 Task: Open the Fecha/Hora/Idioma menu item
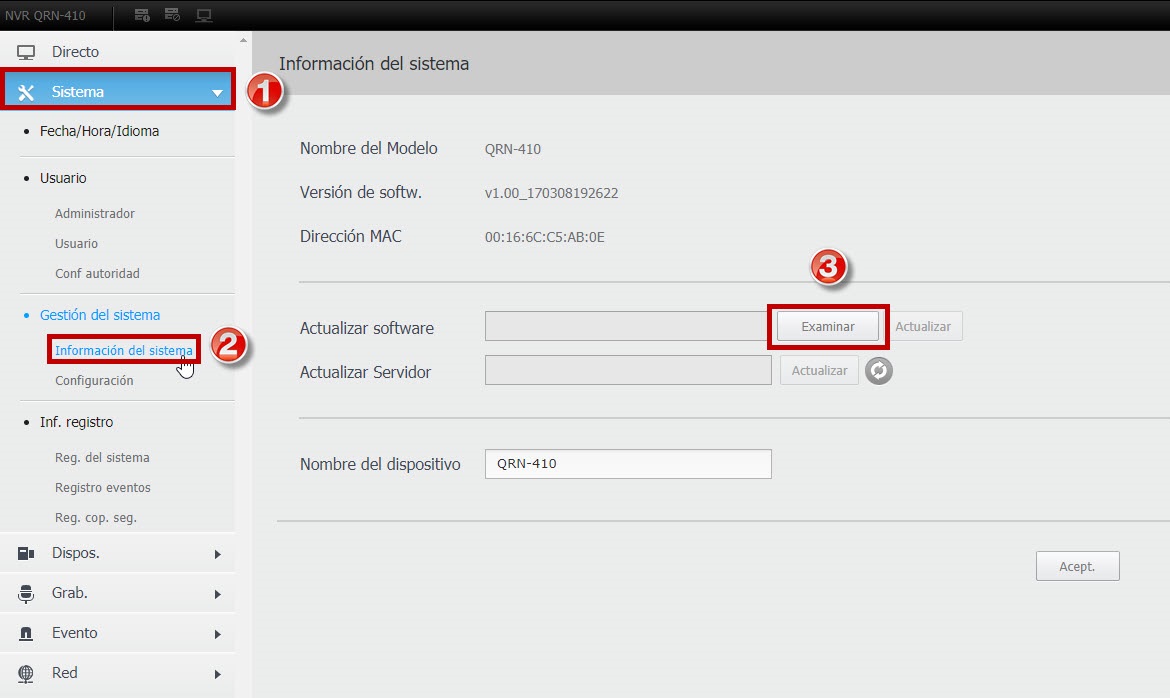point(99,131)
